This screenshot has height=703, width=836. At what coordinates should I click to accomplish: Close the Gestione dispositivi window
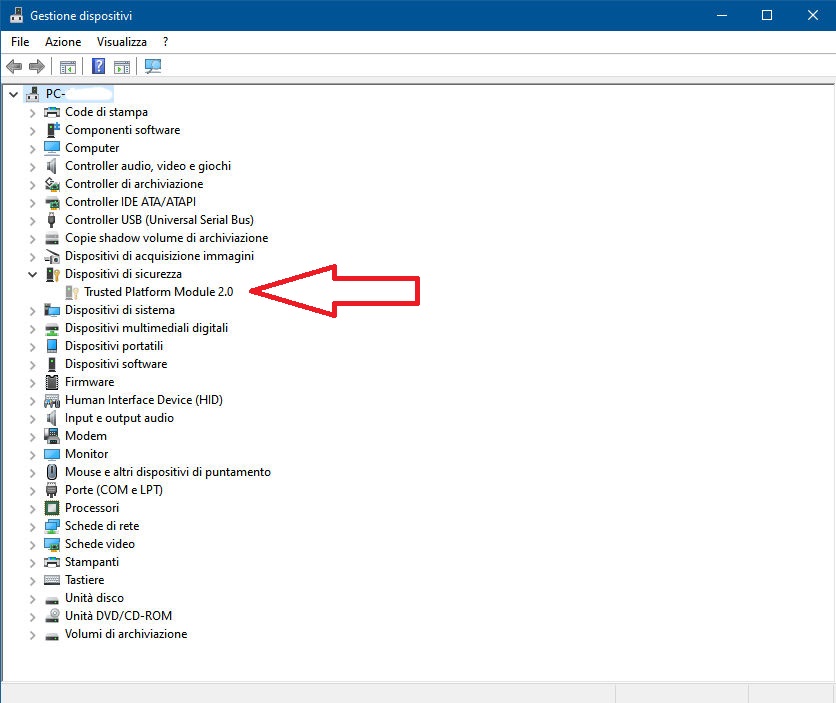[813, 15]
